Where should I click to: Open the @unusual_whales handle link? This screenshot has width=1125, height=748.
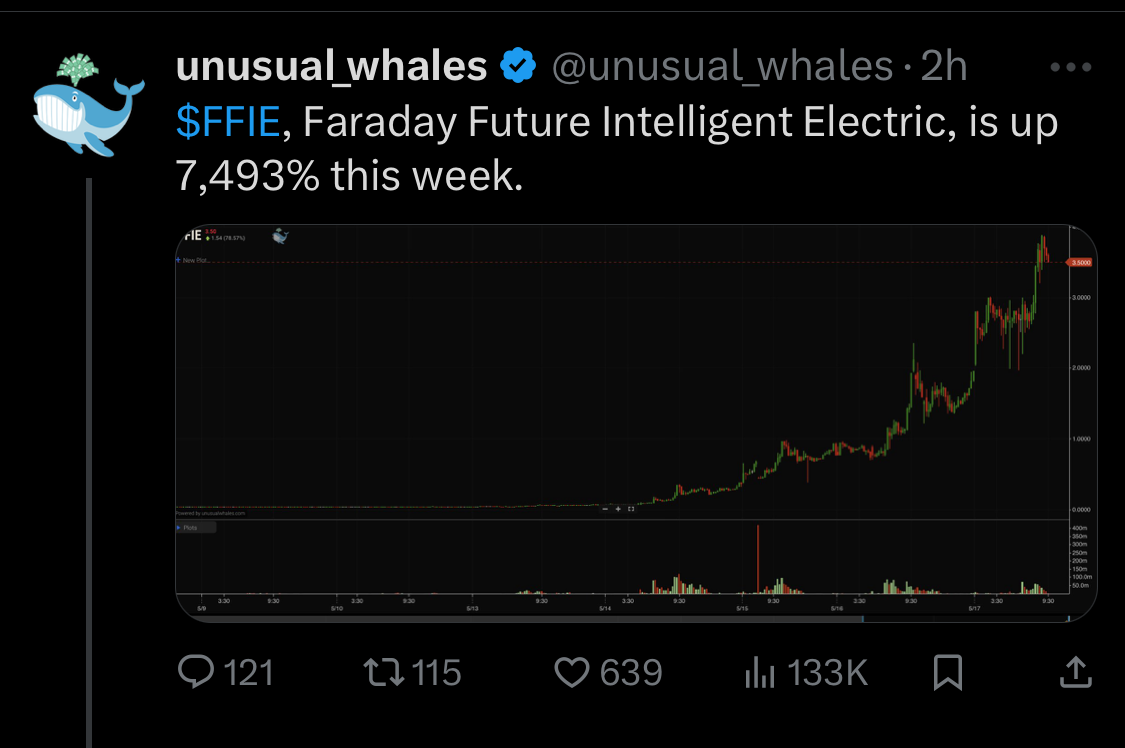tap(722, 66)
